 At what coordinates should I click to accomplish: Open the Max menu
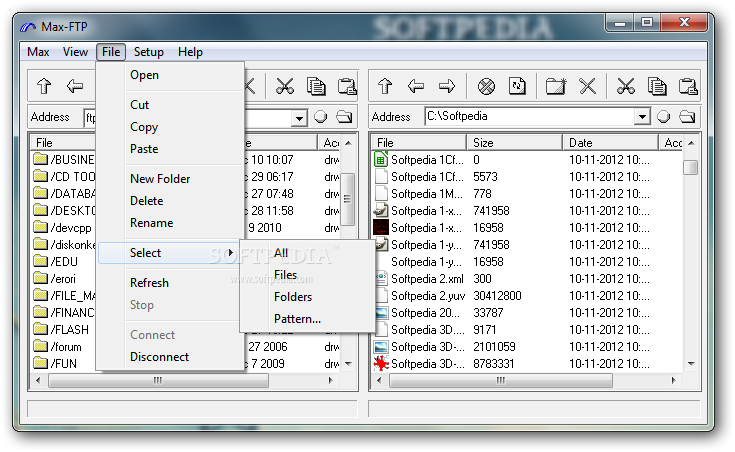tap(38, 52)
